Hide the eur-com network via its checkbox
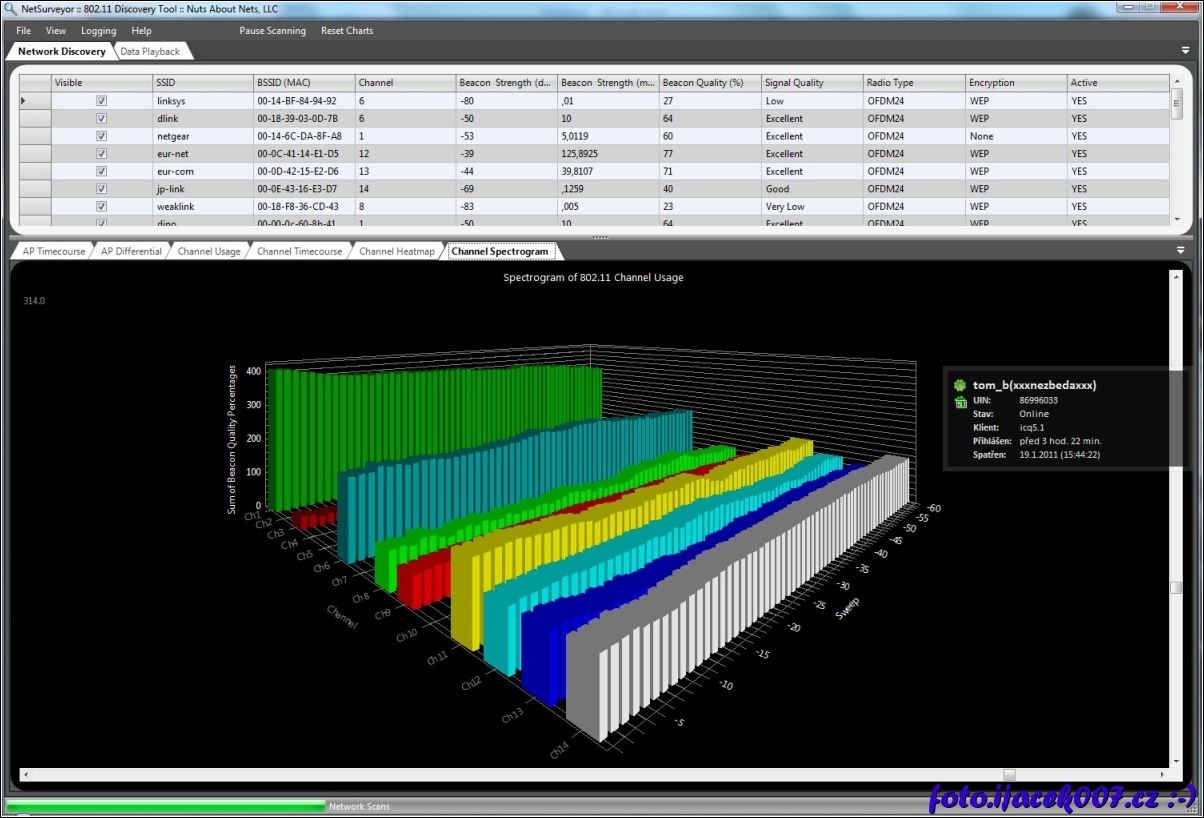 click(101, 171)
